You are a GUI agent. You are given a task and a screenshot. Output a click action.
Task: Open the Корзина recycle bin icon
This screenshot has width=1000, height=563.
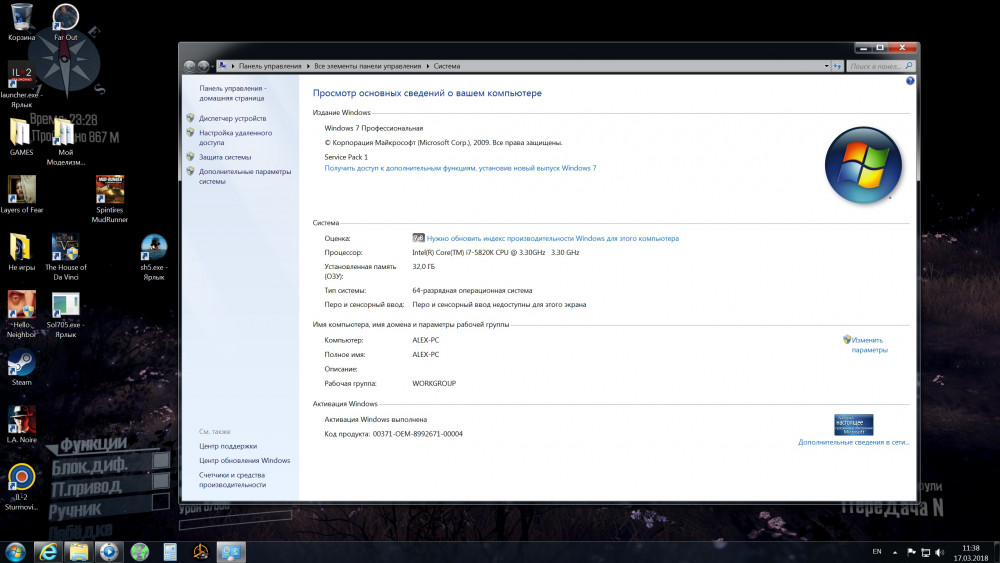point(21,18)
